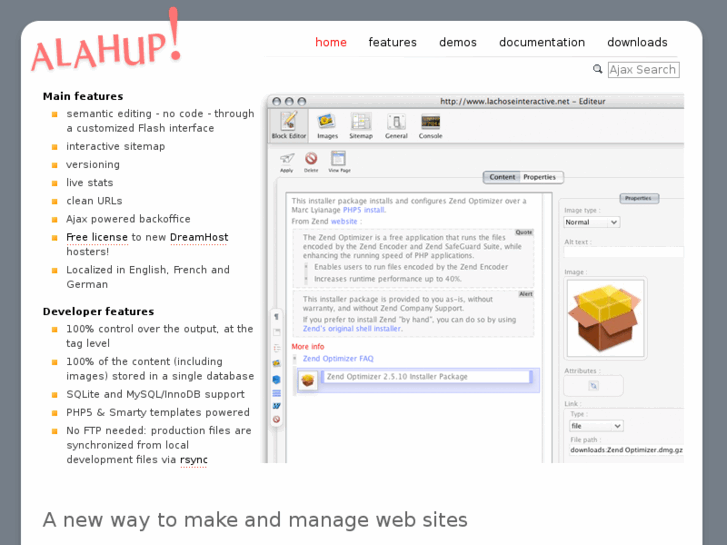Click the large package box image thumbnail
The width and height of the screenshot is (727, 545).
pyautogui.click(x=605, y=318)
